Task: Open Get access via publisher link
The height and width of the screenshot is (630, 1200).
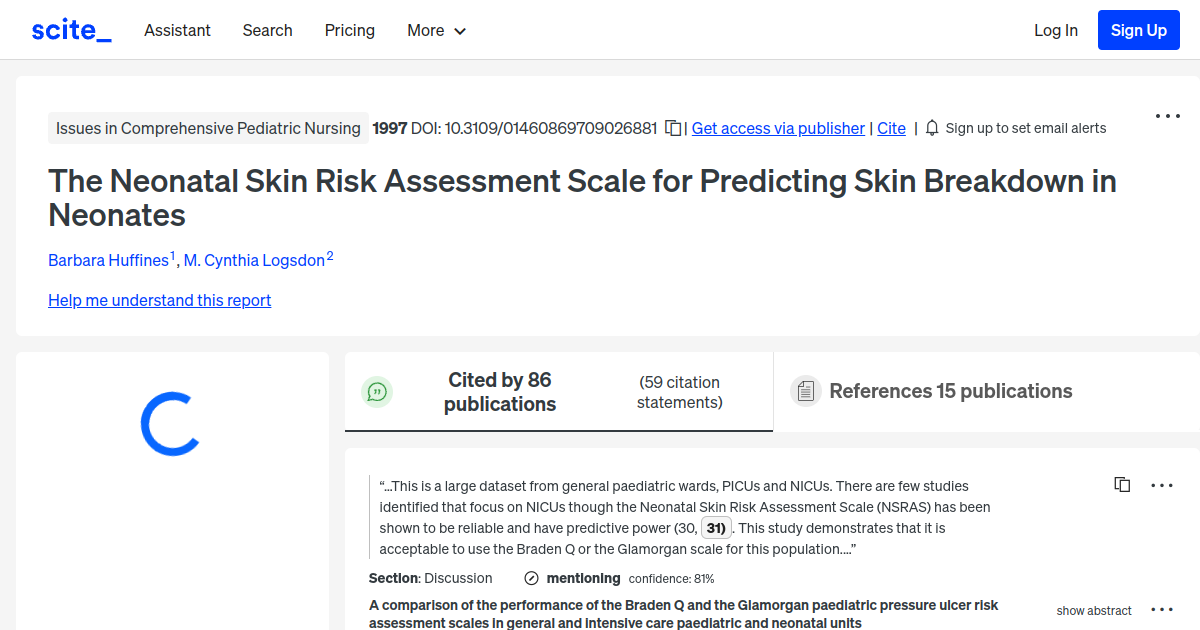Action: pos(778,128)
